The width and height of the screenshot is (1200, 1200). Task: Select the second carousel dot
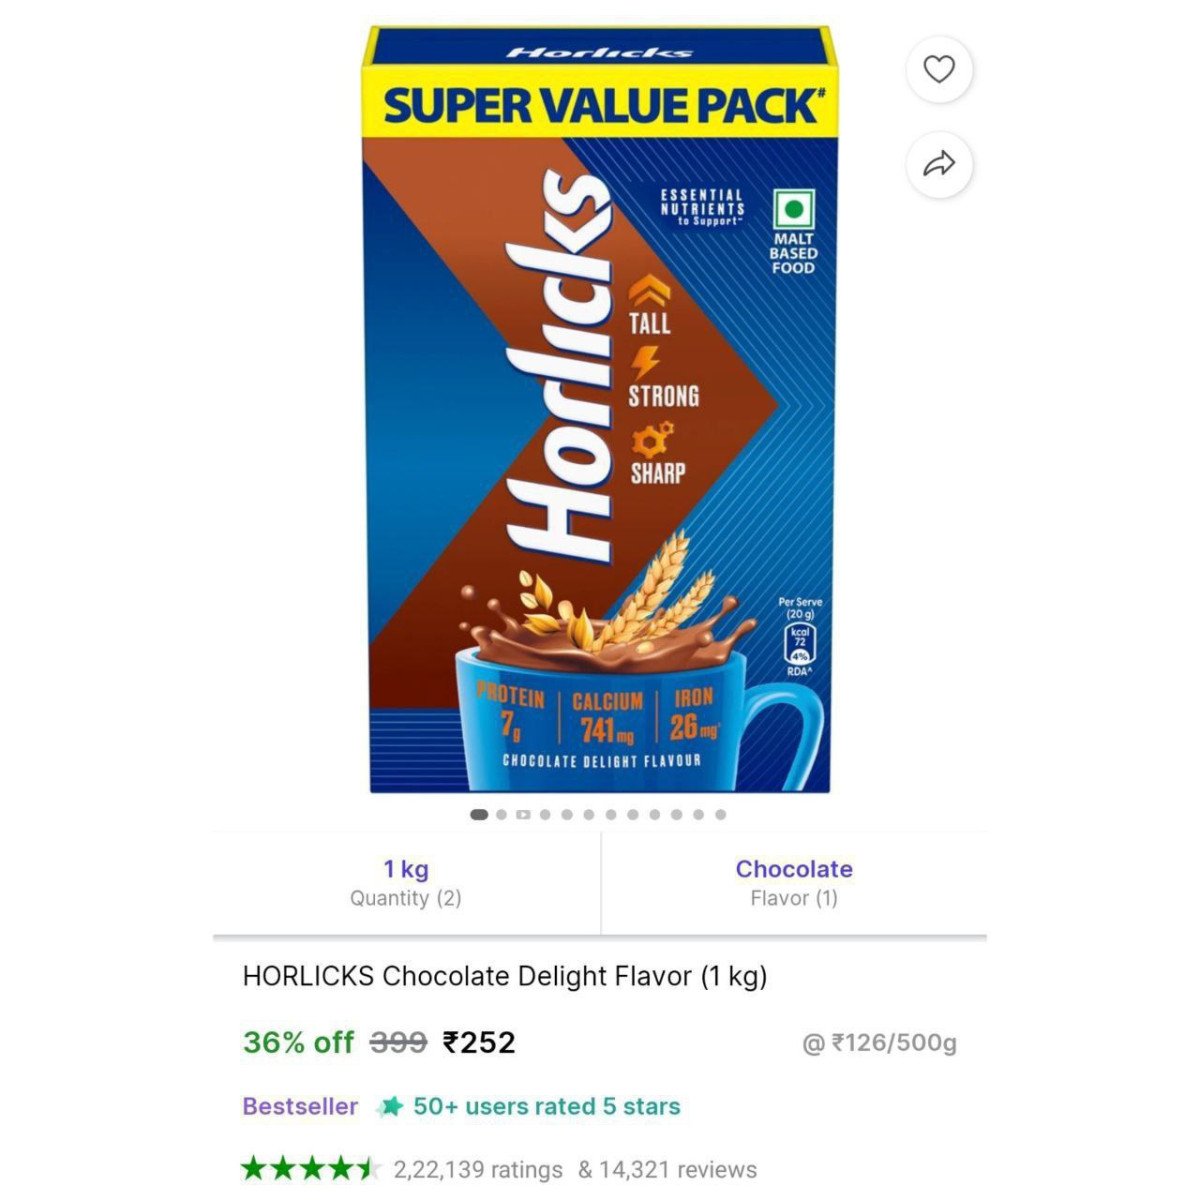(x=501, y=815)
